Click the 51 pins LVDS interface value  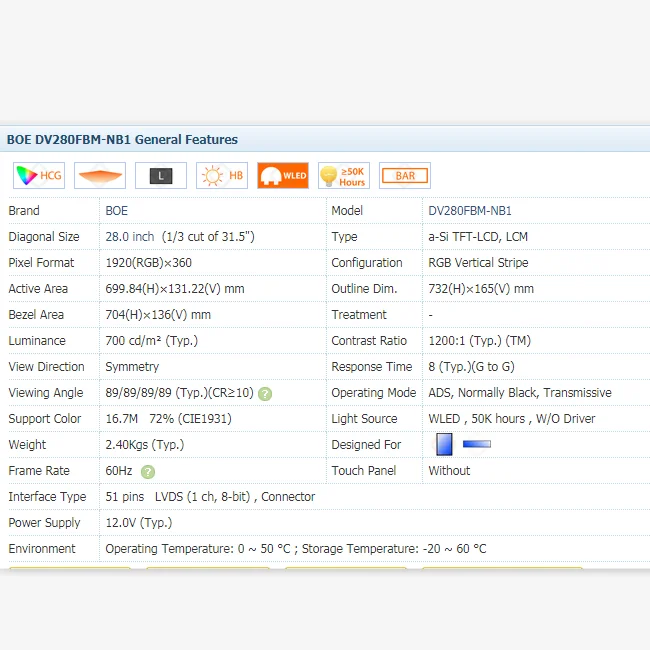point(210,497)
